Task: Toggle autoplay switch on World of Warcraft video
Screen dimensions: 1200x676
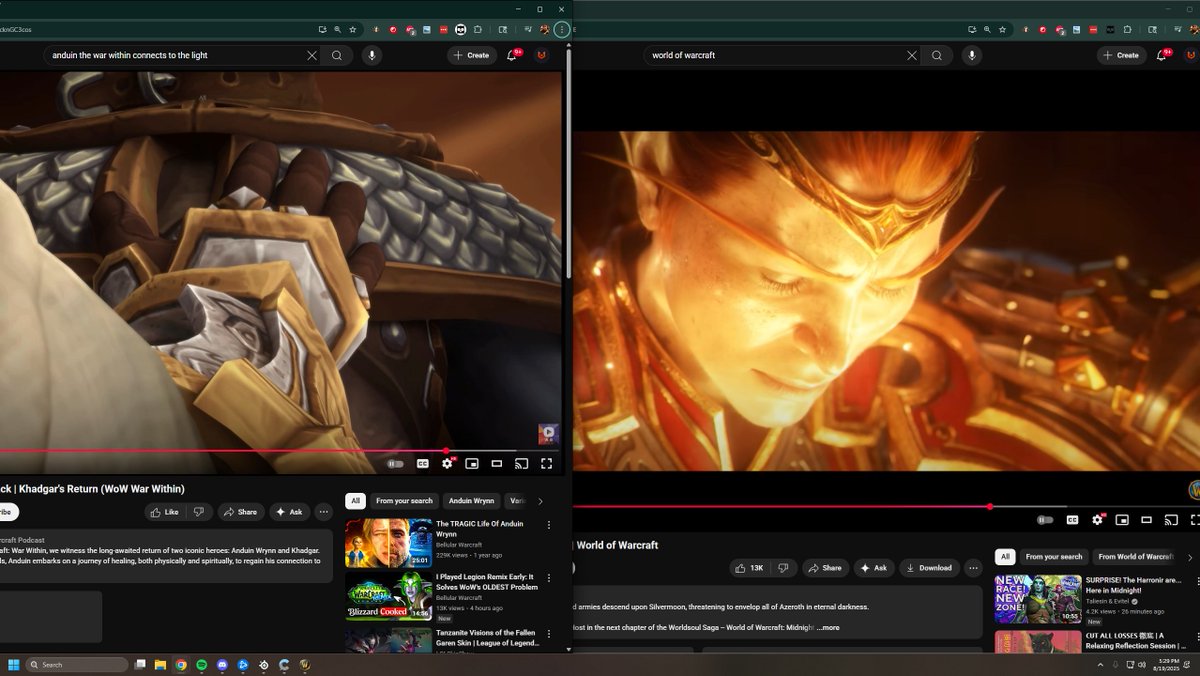Action: pos(1046,520)
